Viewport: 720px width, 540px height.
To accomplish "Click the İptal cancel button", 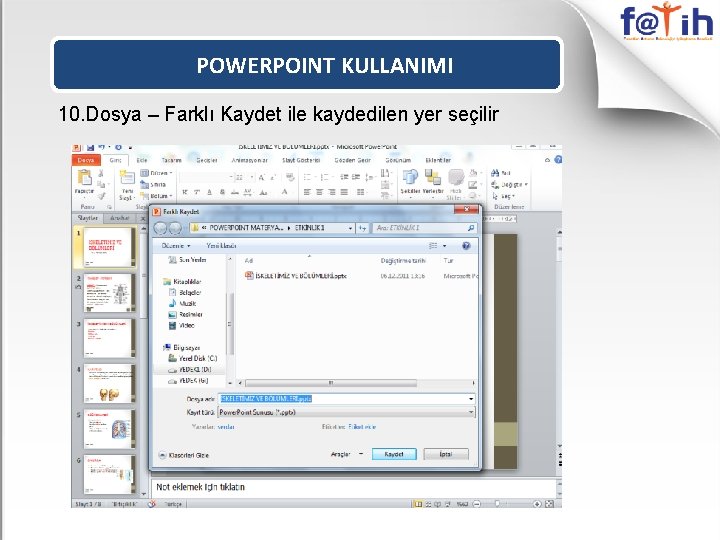I will [x=446, y=454].
